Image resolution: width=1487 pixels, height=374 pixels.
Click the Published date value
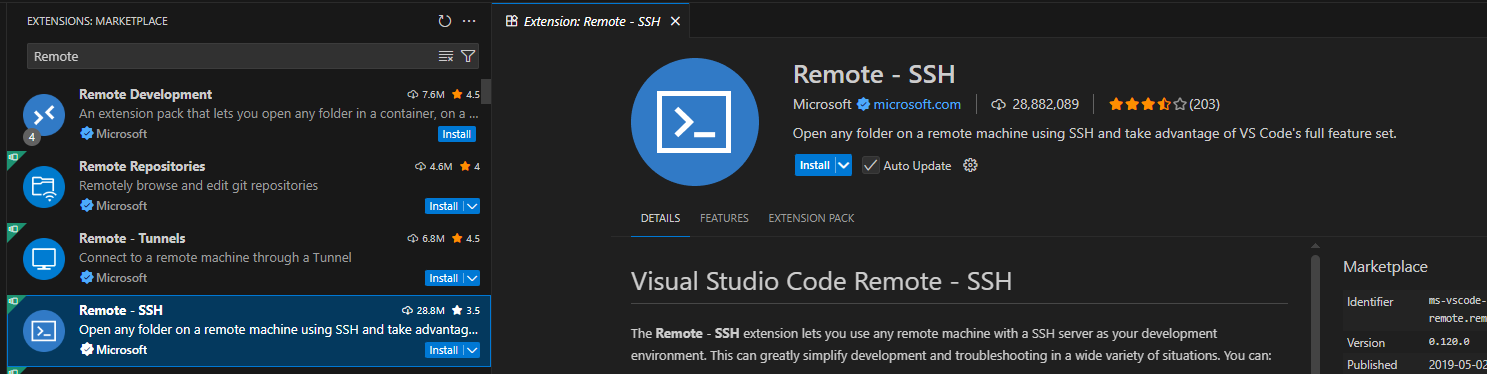point(1458,365)
